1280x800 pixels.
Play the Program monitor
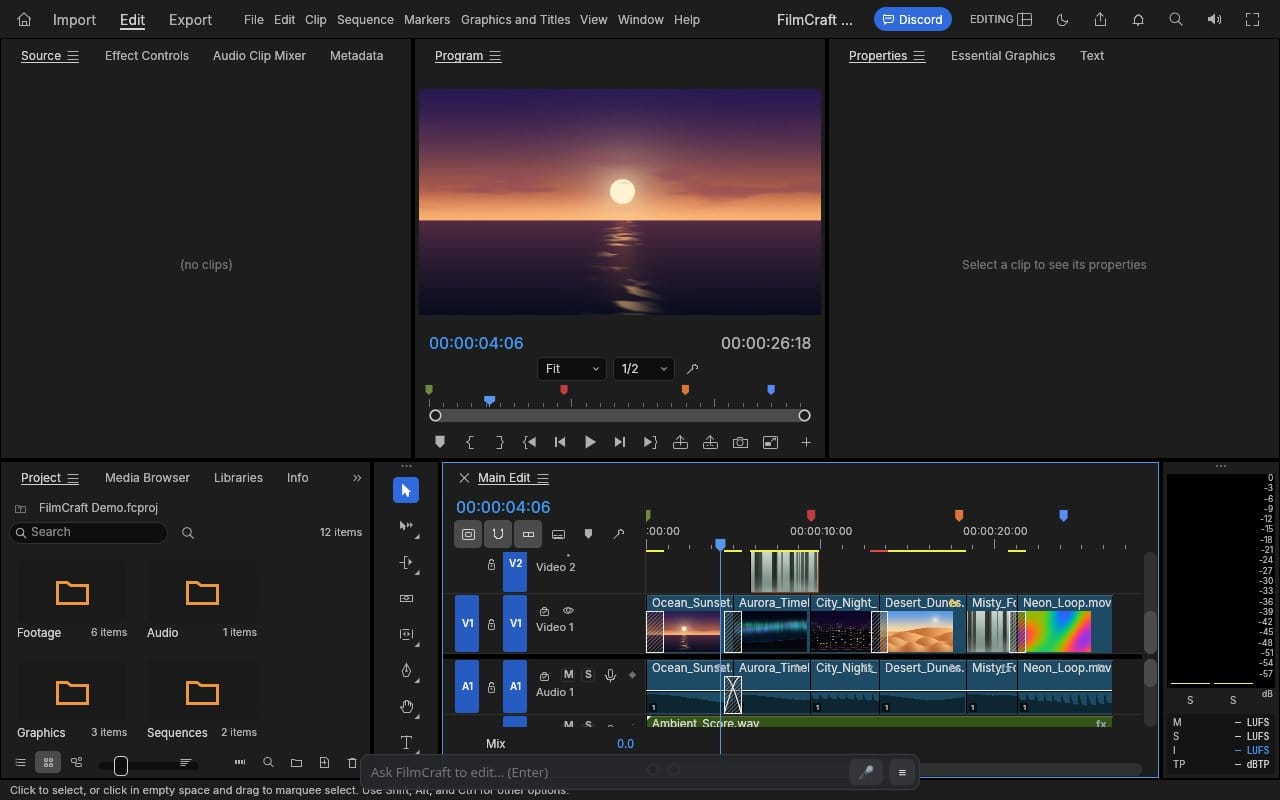click(x=590, y=442)
